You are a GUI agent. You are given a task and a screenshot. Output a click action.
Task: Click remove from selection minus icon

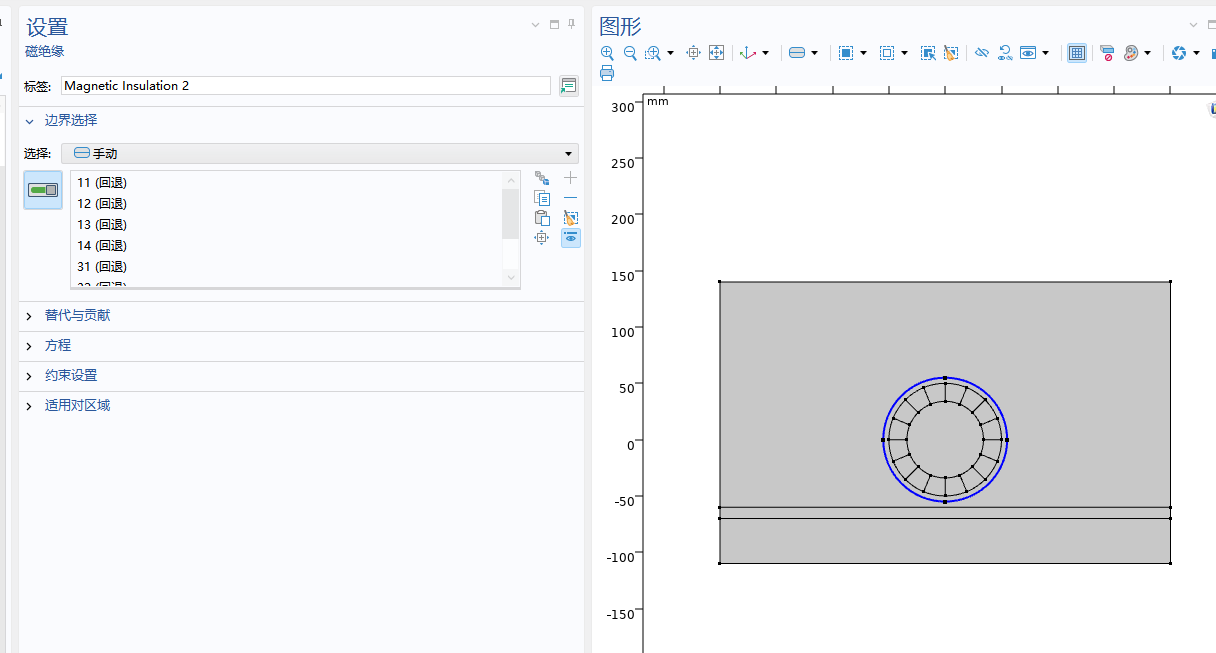[571, 198]
